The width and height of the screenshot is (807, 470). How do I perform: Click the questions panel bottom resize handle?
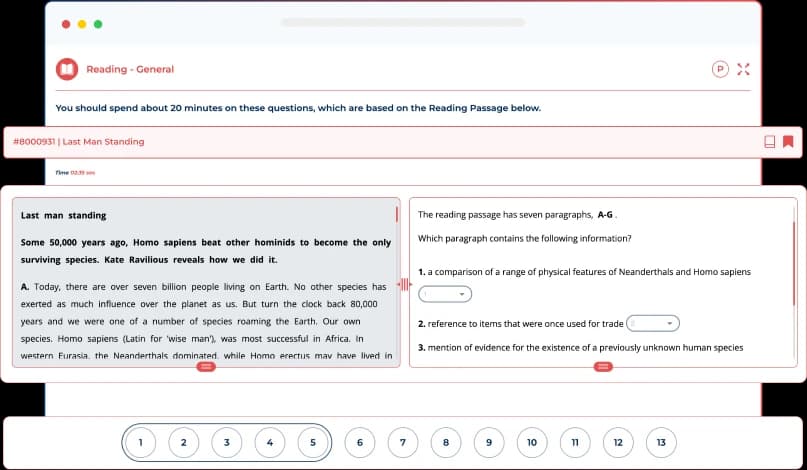603,367
